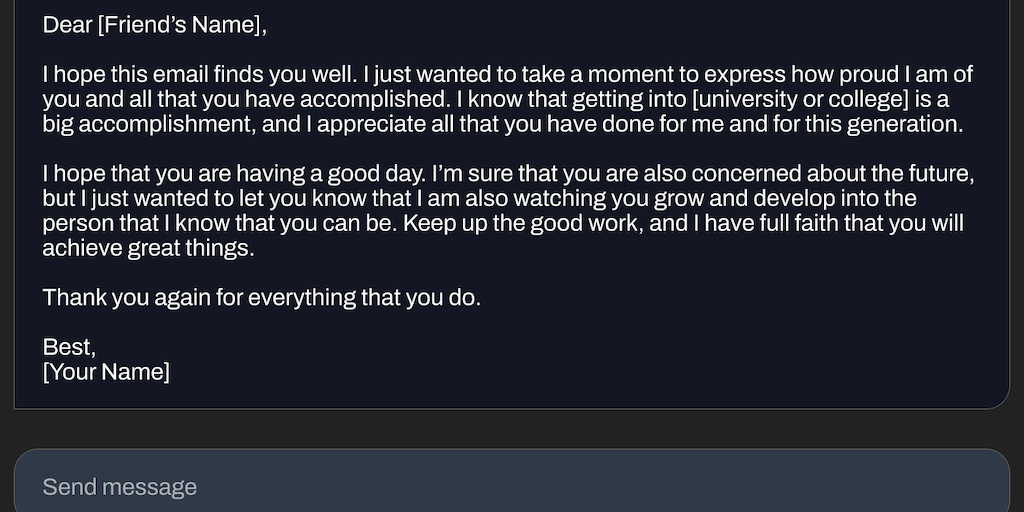Click the Send message input field
Screen dimensions: 1024x512
510,487
